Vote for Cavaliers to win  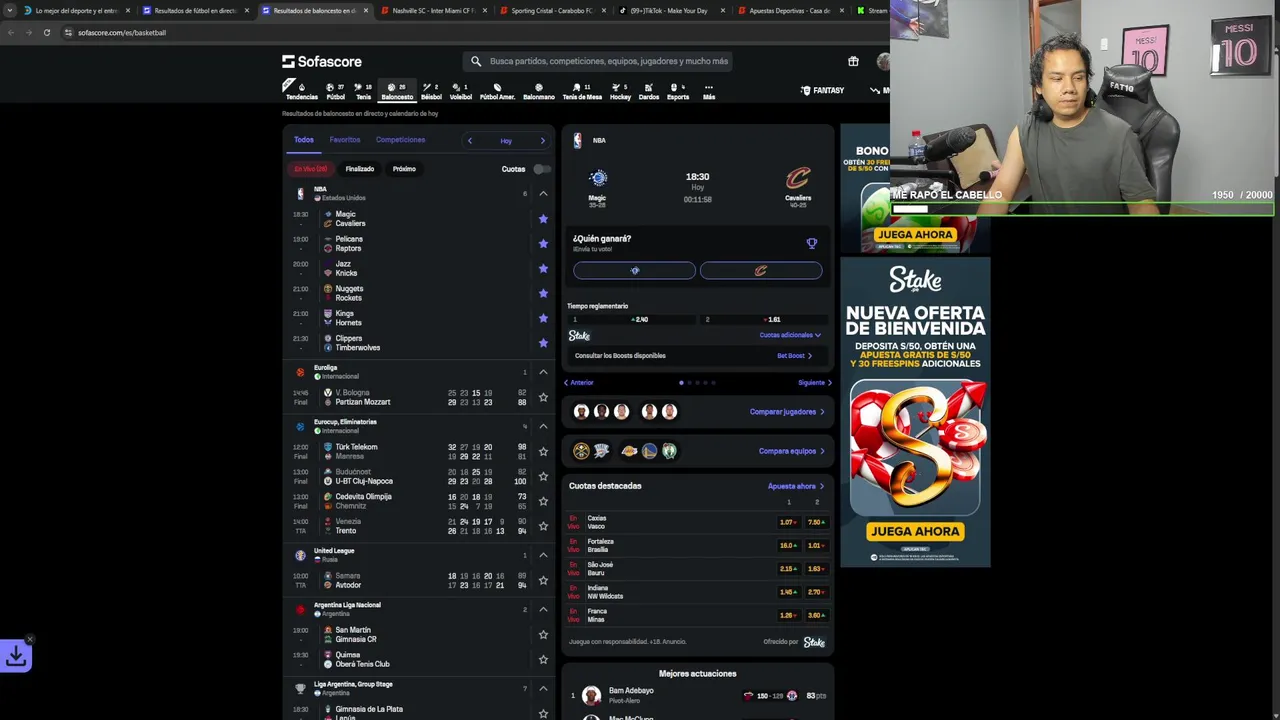761,270
